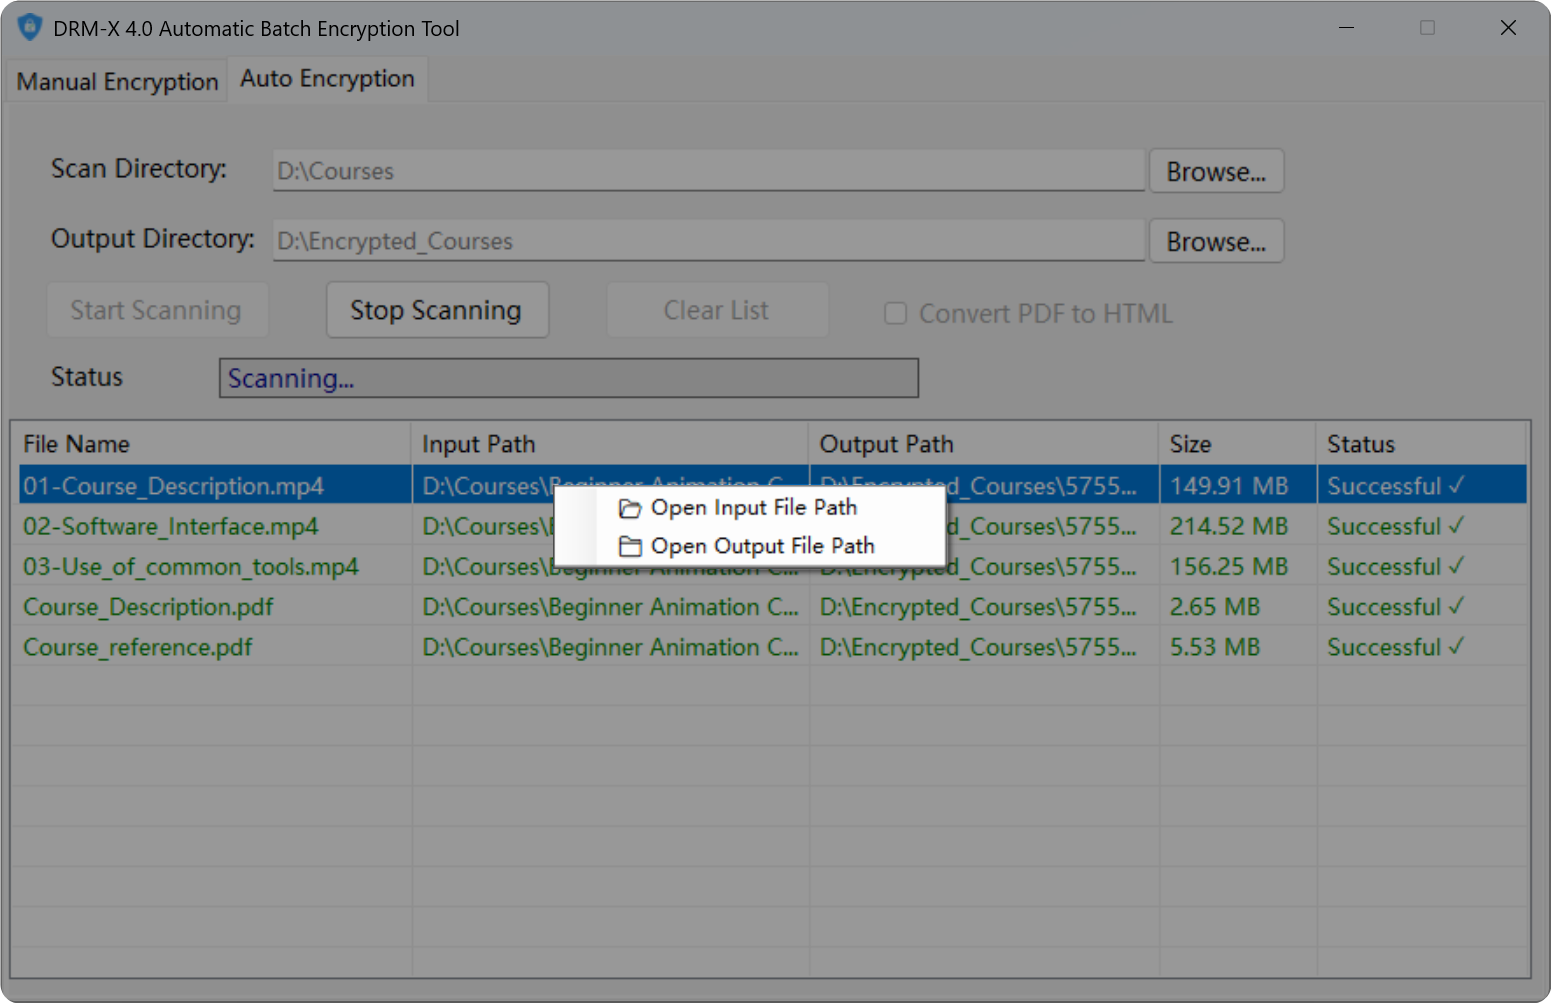Click the Scan Directory path field
1551x1003 pixels.
click(708, 171)
